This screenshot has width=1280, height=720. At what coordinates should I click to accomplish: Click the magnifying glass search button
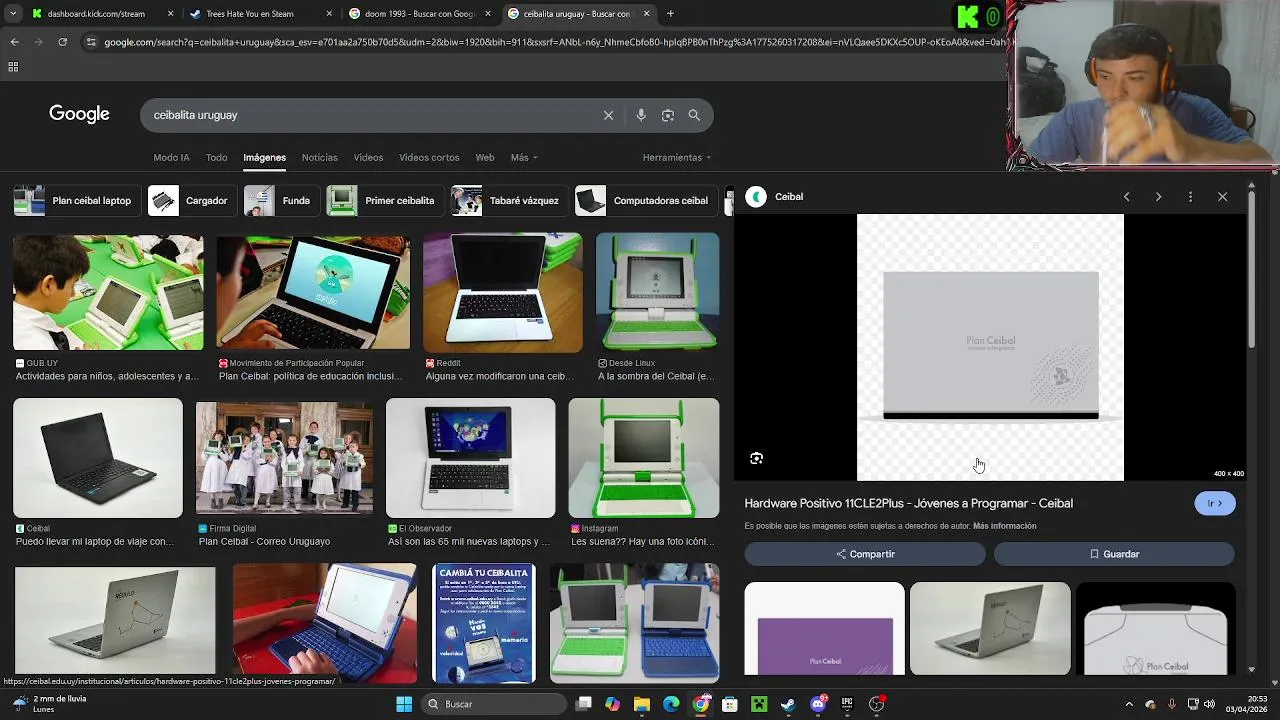pyautogui.click(x=694, y=115)
